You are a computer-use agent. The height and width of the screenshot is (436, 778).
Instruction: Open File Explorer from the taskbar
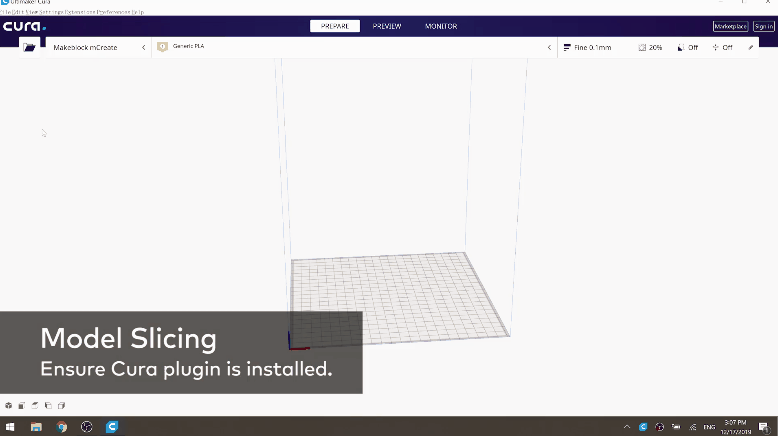click(x=36, y=427)
